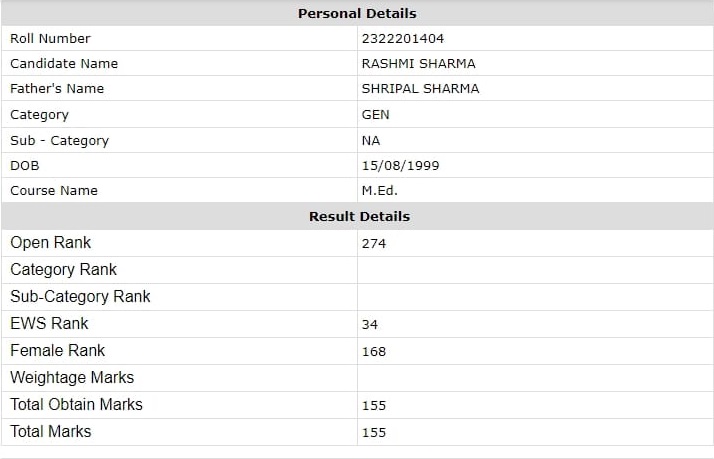Image resolution: width=714 pixels, height=459 pixels.
Task: Click the Candidate Name label
Action: (x=64, y=64)
